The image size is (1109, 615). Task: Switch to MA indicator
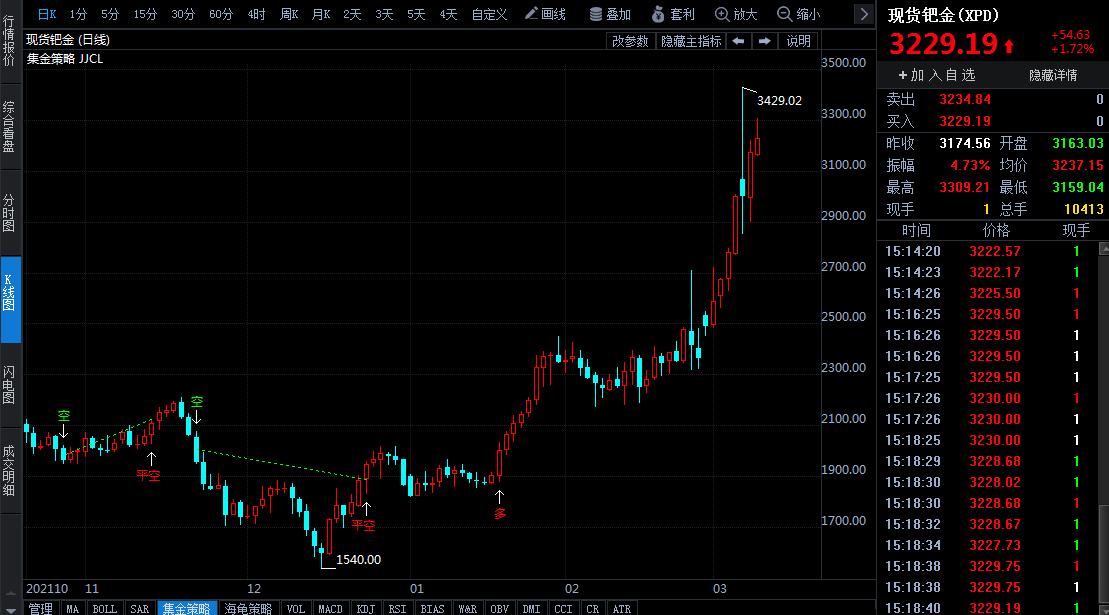[72, 609]
